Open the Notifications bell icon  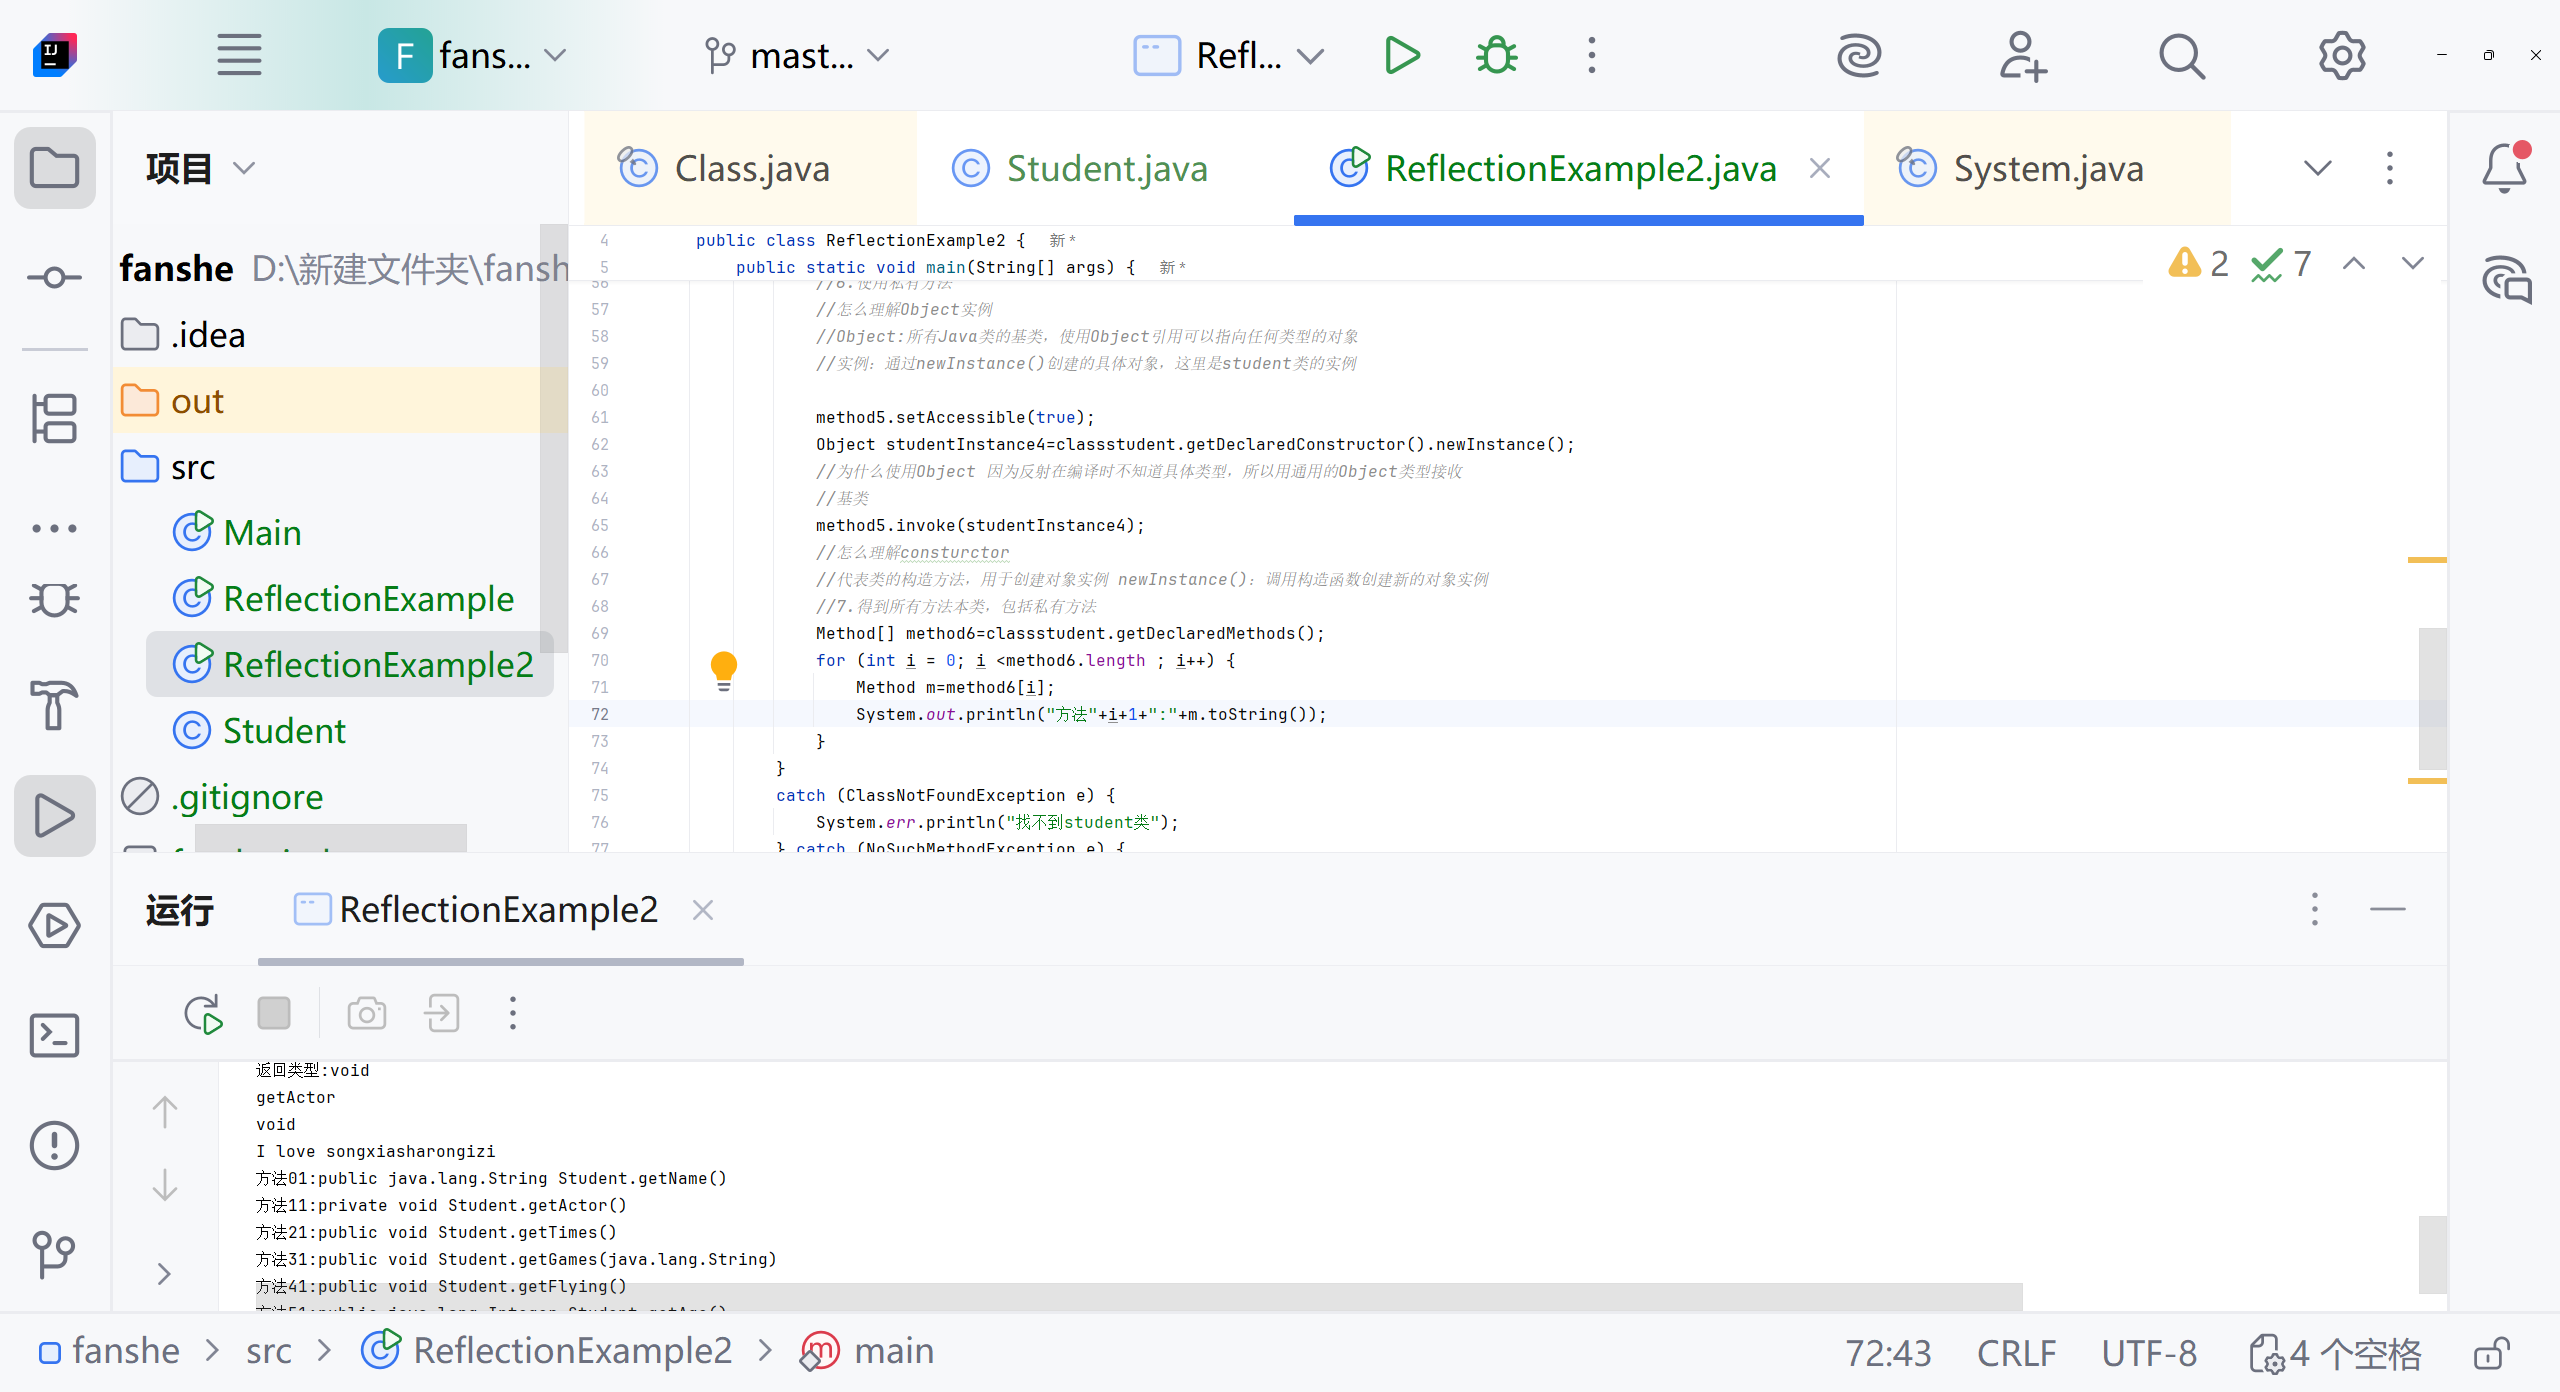[2504, 168]
